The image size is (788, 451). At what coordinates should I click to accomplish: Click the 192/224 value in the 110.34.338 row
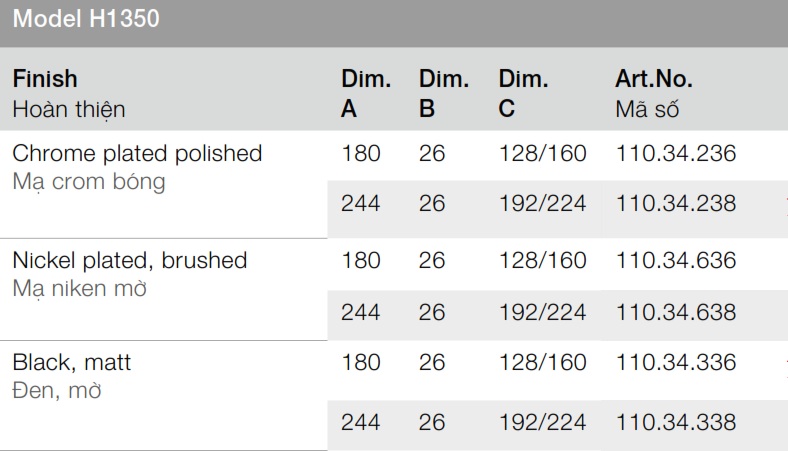(542, 423)
